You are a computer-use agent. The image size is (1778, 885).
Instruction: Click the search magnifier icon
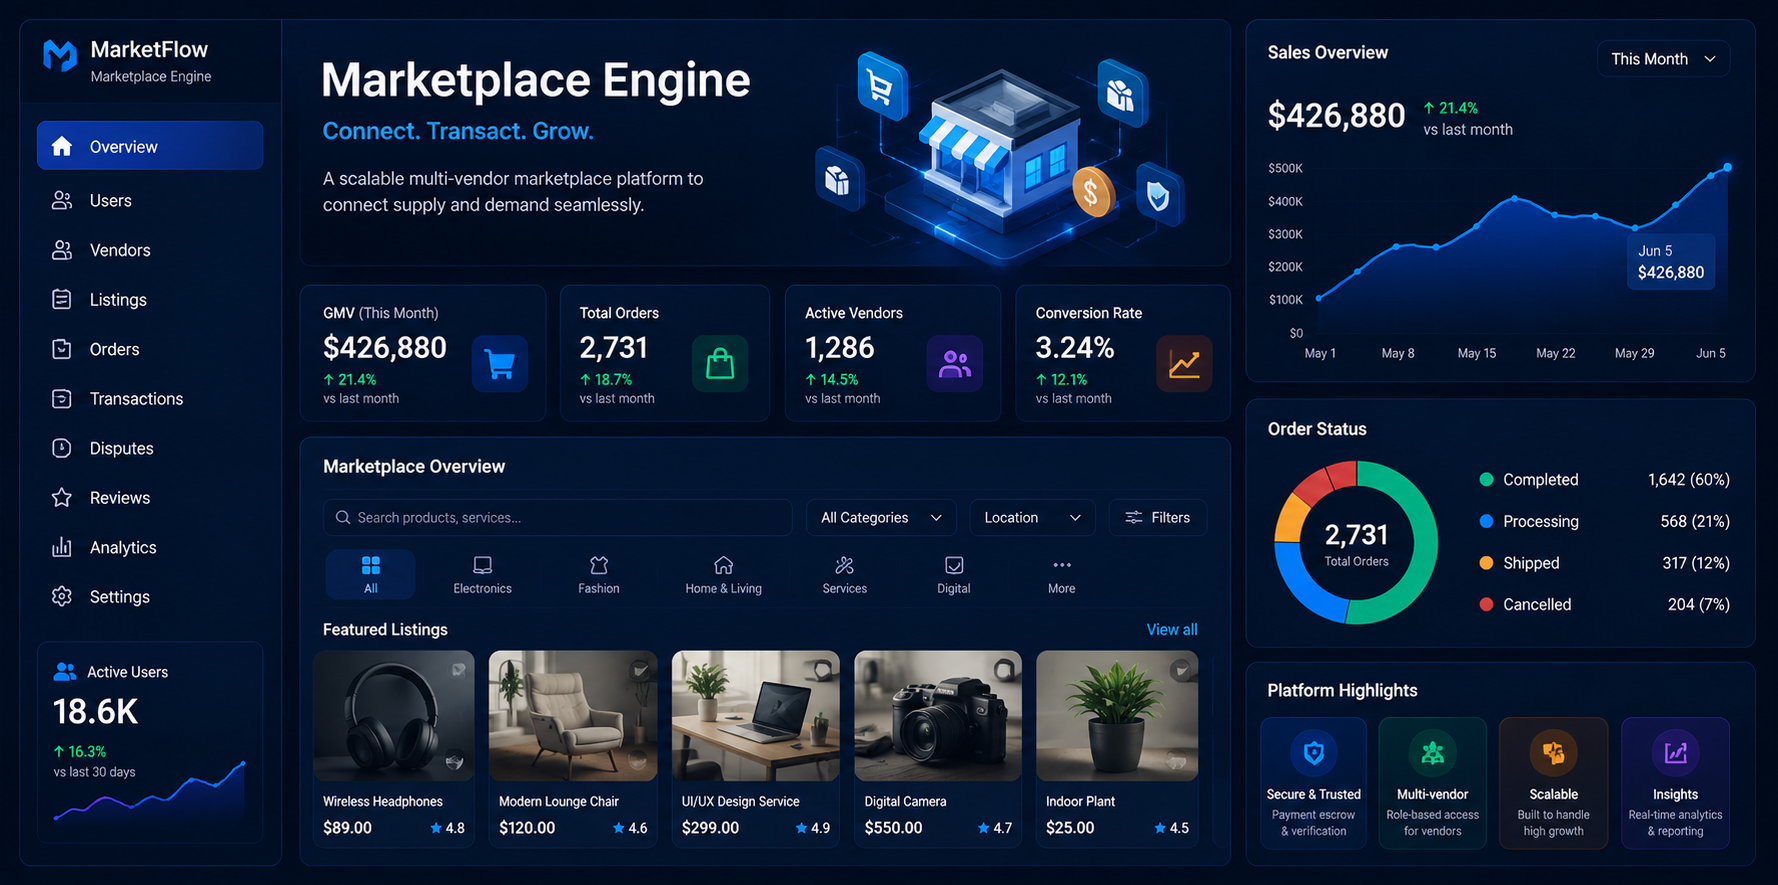(x=343, y=518)
